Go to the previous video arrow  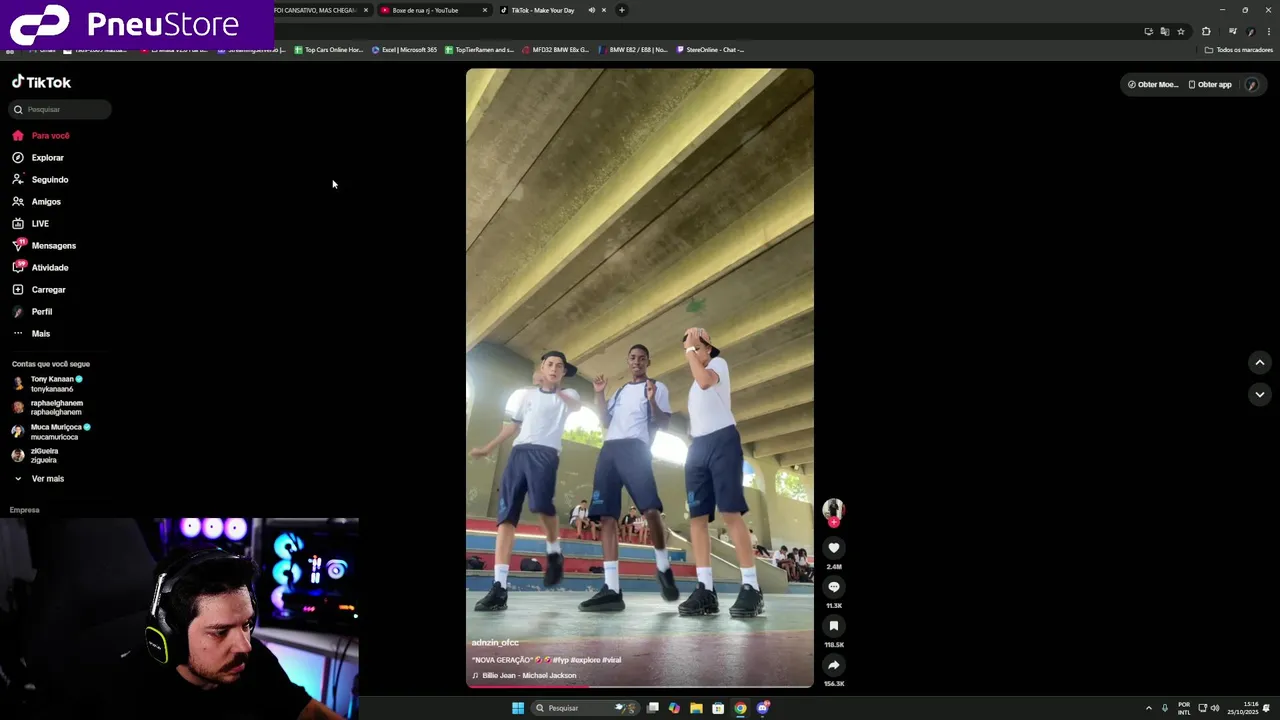coord(1259,362)
